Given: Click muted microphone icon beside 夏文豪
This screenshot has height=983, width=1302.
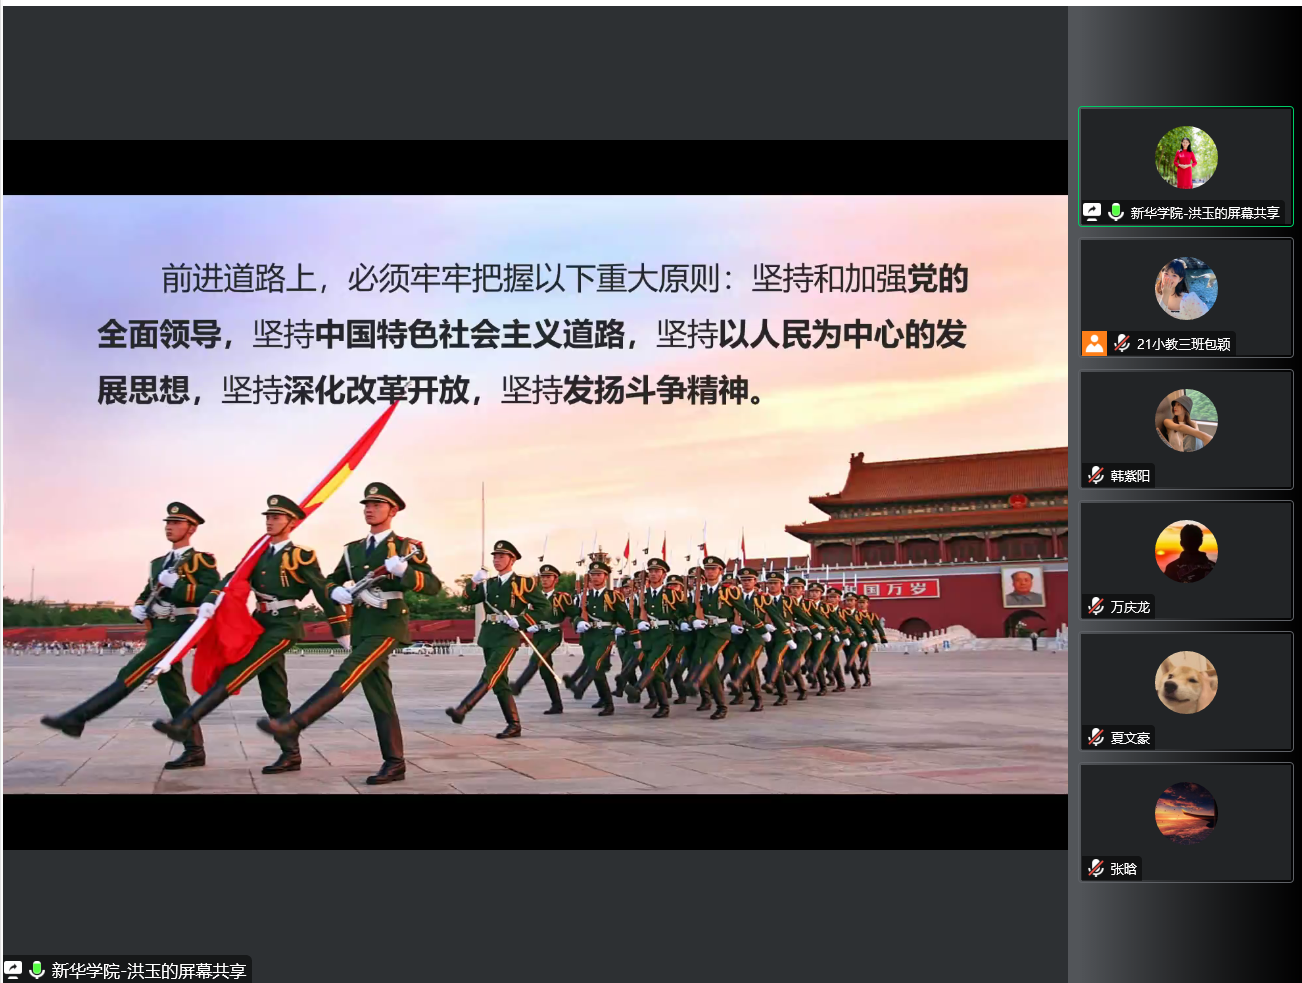Looking at the screenshot, I should point(1096,737).
